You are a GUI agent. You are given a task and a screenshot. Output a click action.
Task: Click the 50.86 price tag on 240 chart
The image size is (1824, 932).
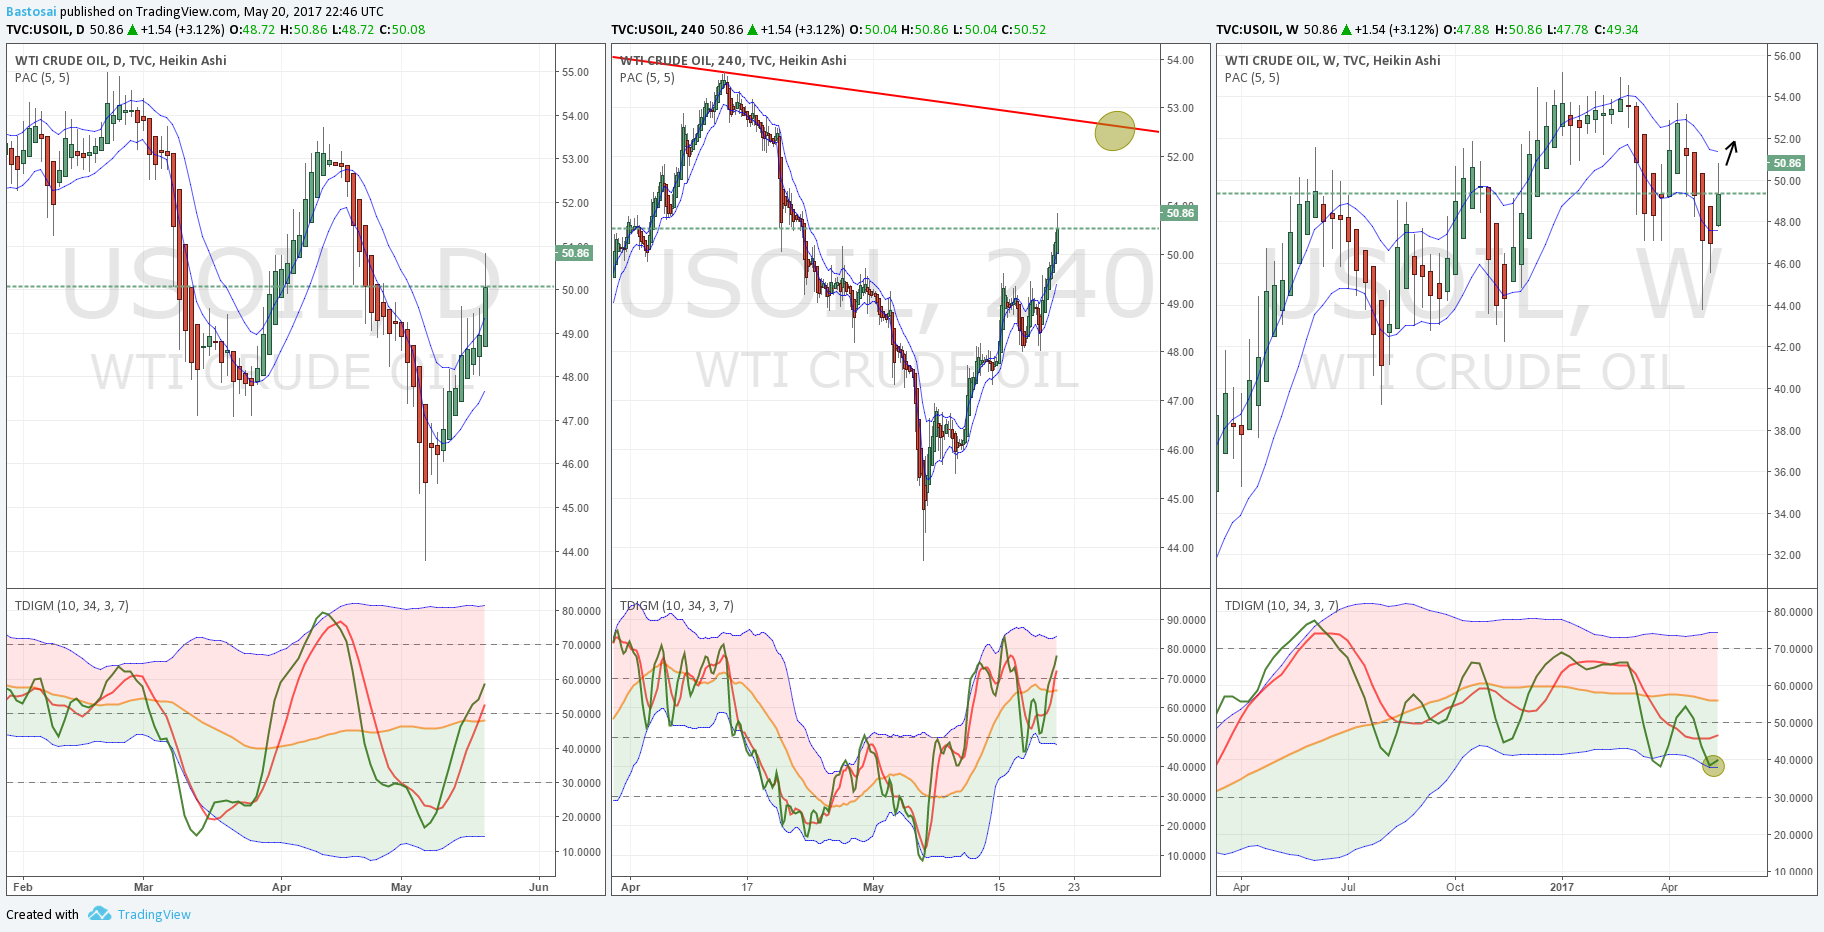tap(1180, 213)
